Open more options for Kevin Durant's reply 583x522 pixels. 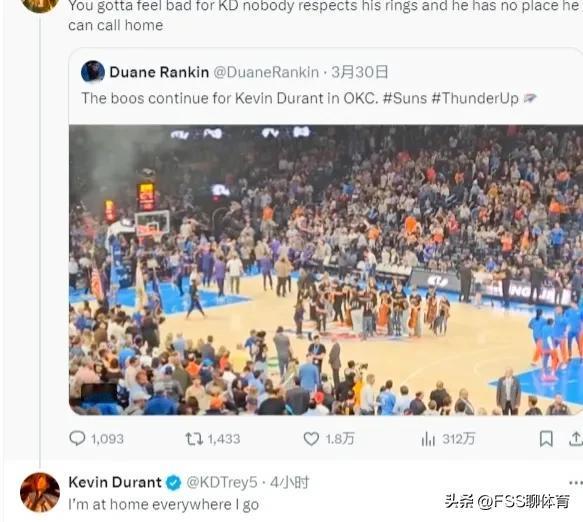click(576, 483)
